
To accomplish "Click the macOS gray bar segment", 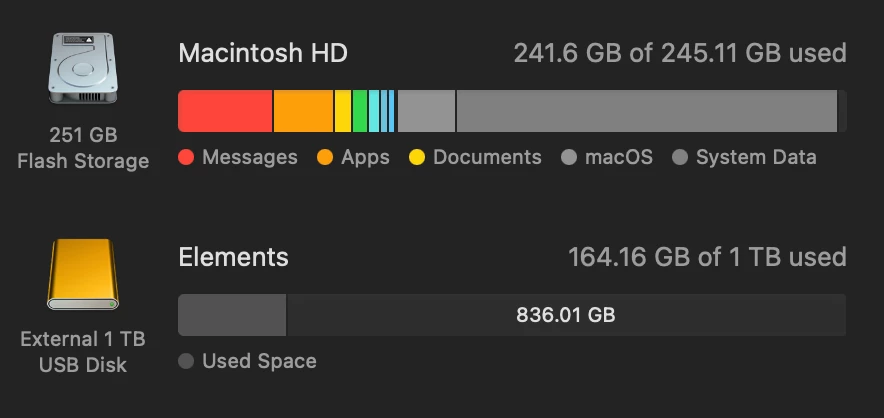I will point(426,111).
